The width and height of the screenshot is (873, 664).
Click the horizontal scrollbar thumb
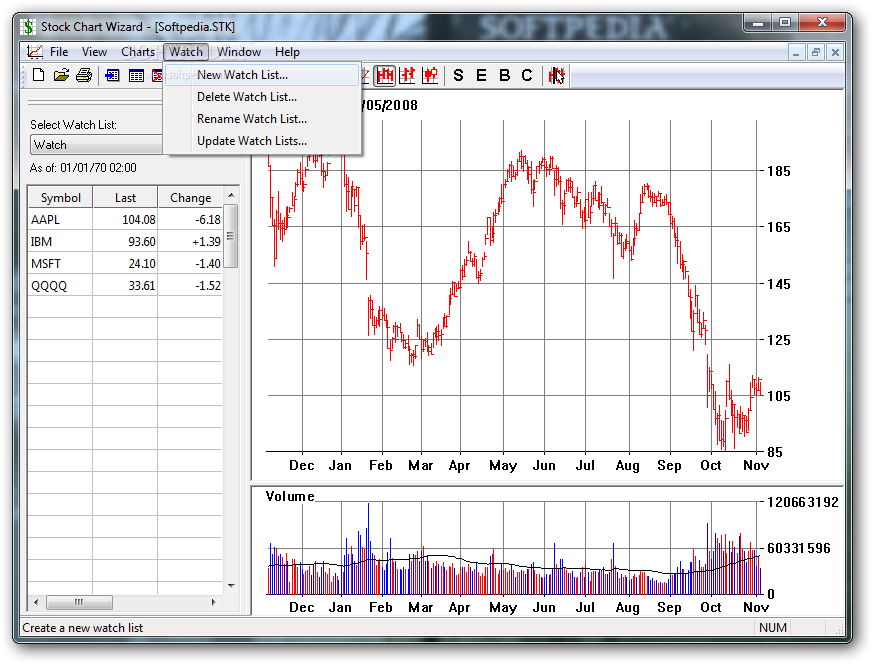[79, 602]
